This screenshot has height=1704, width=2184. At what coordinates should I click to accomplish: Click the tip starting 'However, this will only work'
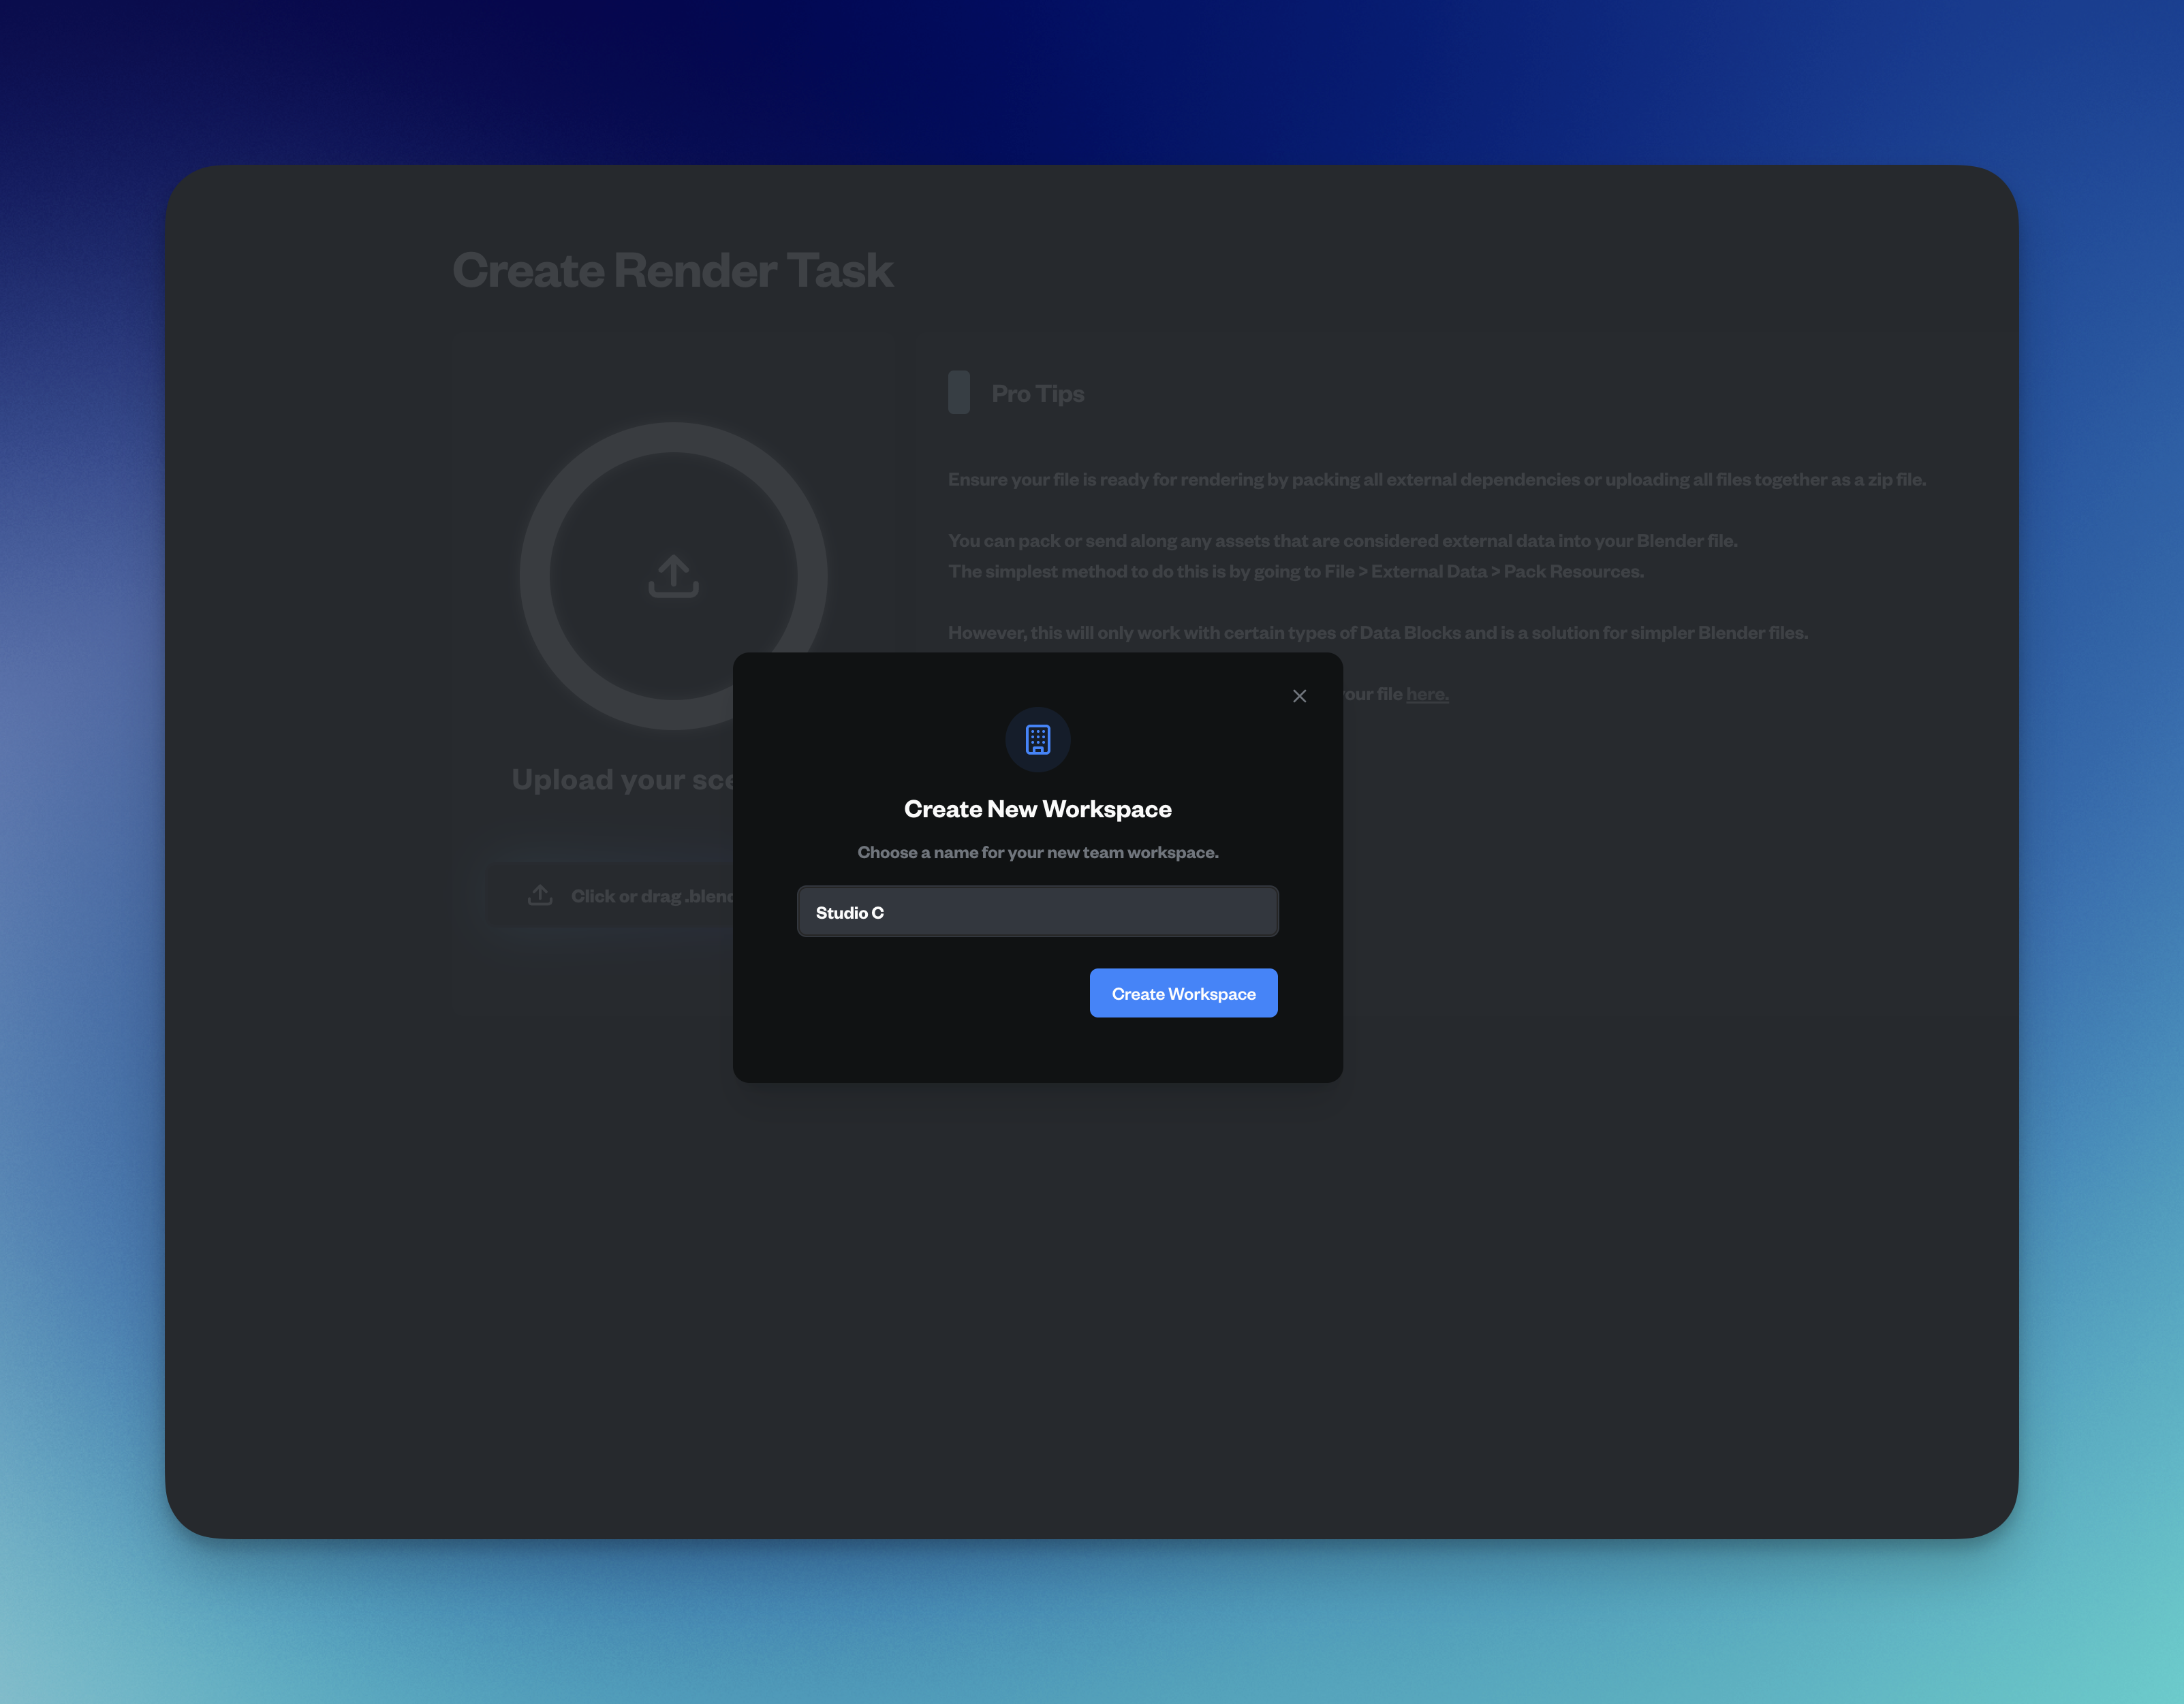(1377, 633)
